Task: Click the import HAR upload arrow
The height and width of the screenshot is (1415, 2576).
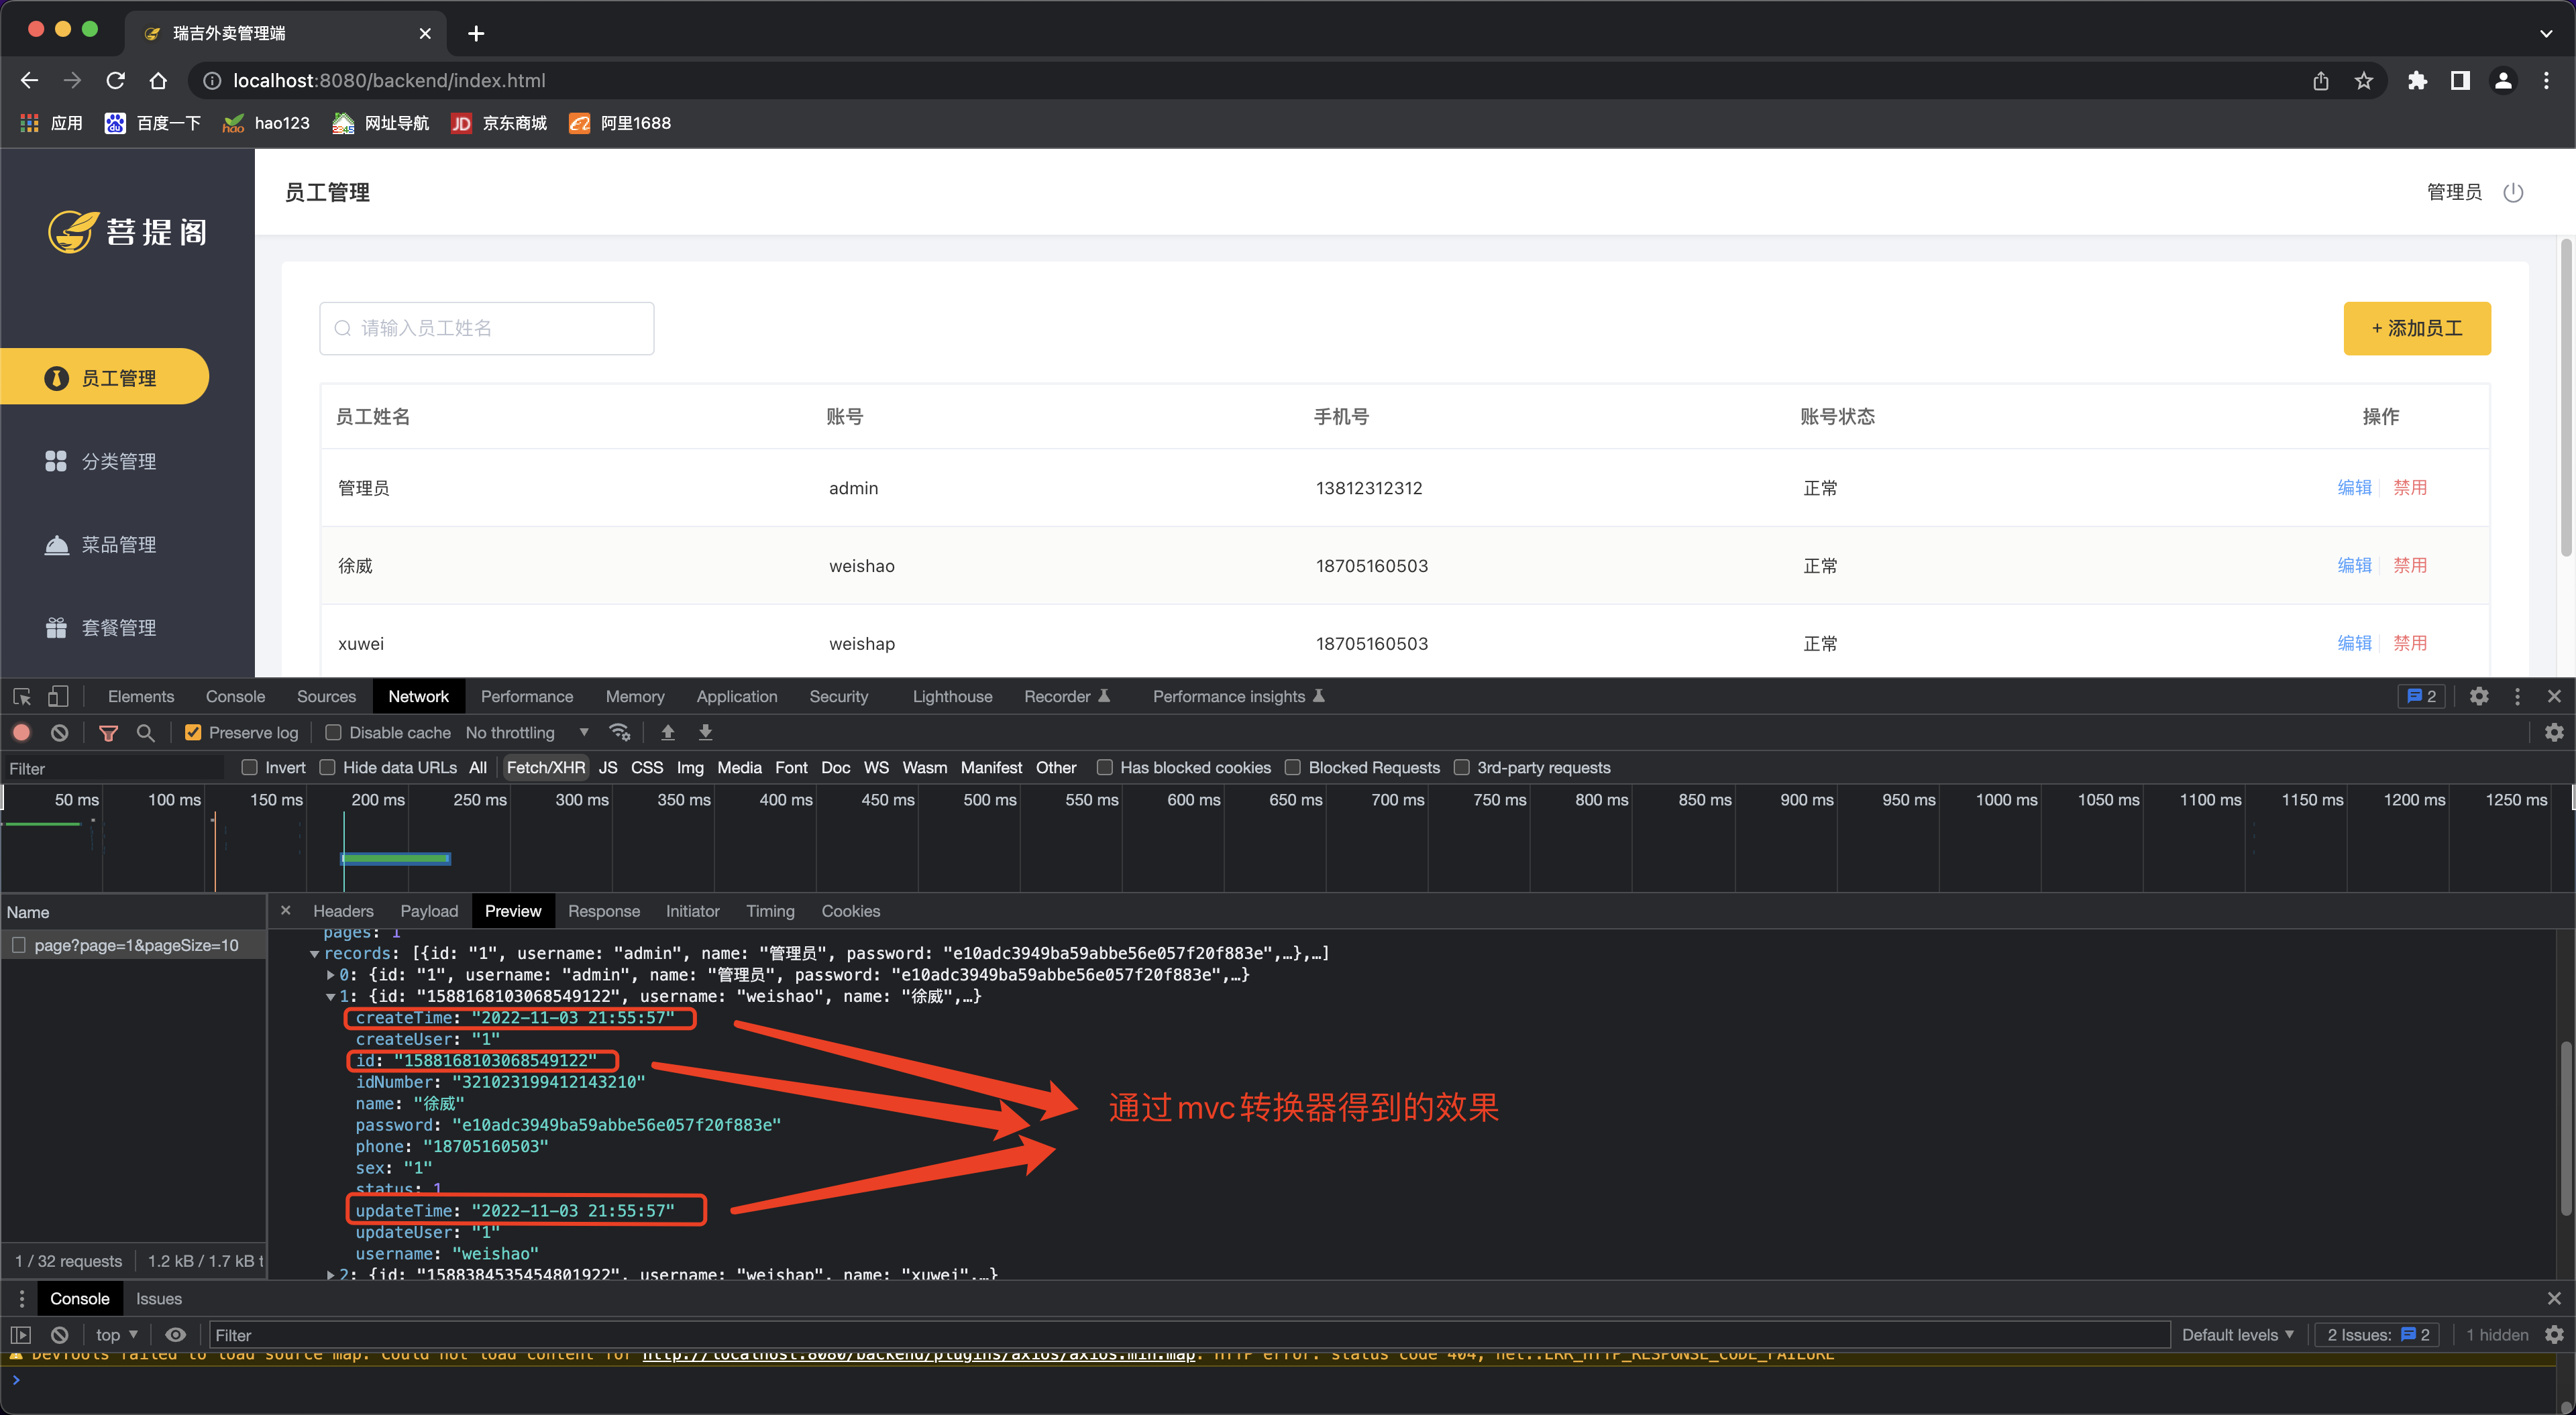Action: (668, 733)
